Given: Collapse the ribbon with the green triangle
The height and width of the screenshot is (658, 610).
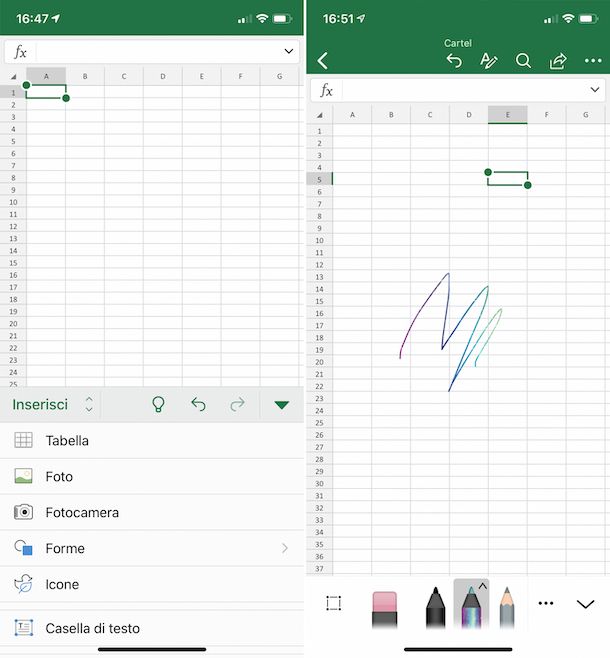Looking at the screenshot, I should [282, 405].
